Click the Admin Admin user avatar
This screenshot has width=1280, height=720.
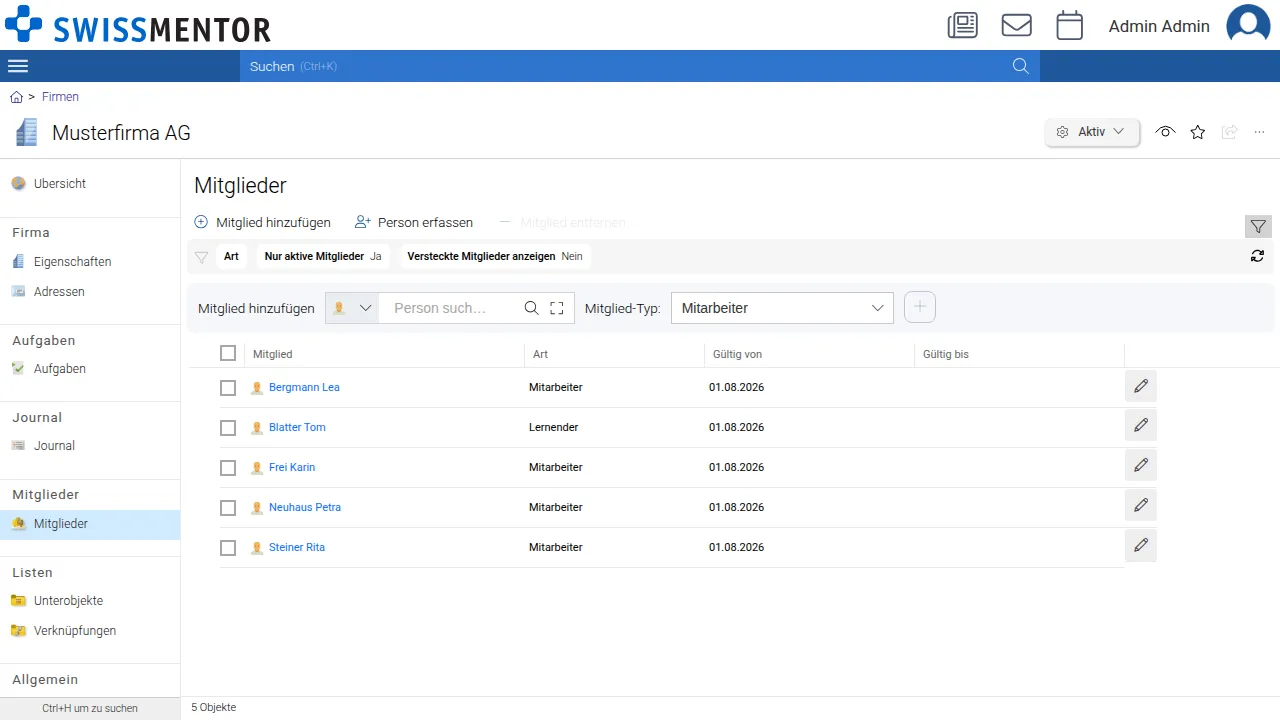point(1248,25)
